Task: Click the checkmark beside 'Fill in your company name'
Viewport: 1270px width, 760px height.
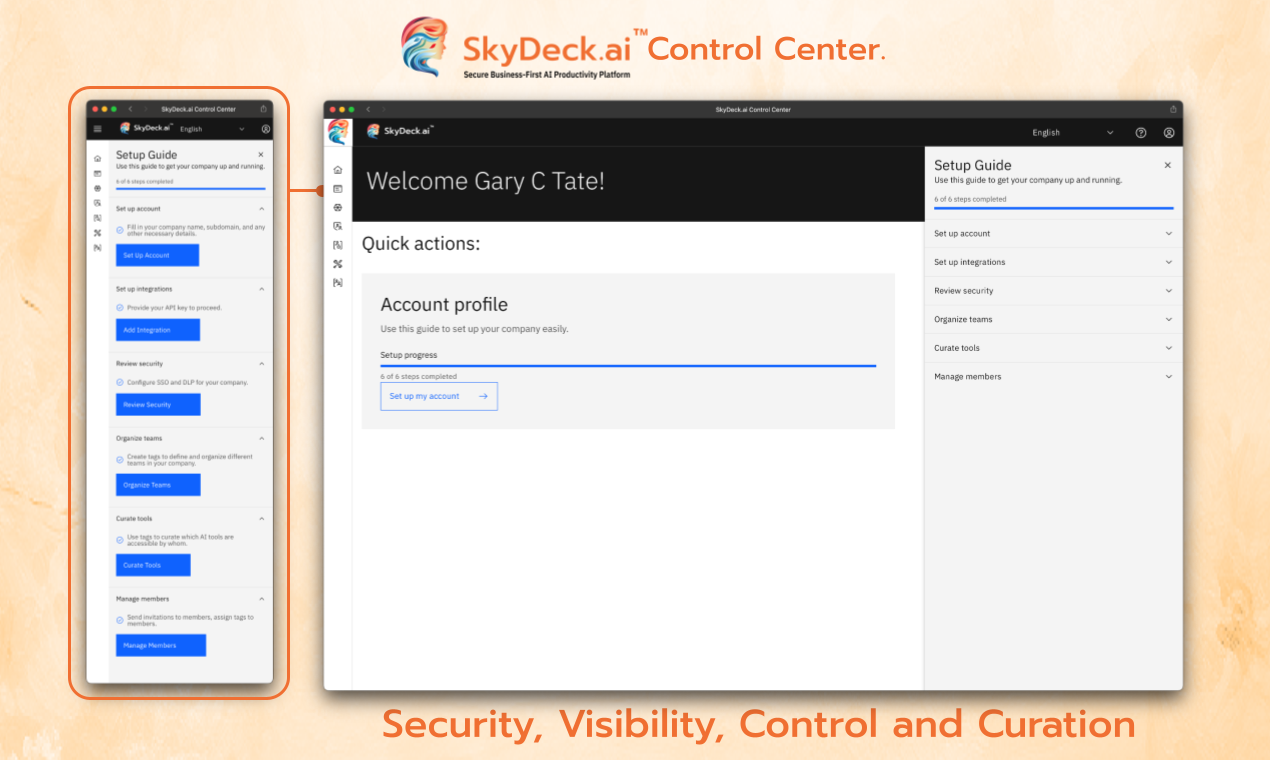Action: (x=120, y=230)
